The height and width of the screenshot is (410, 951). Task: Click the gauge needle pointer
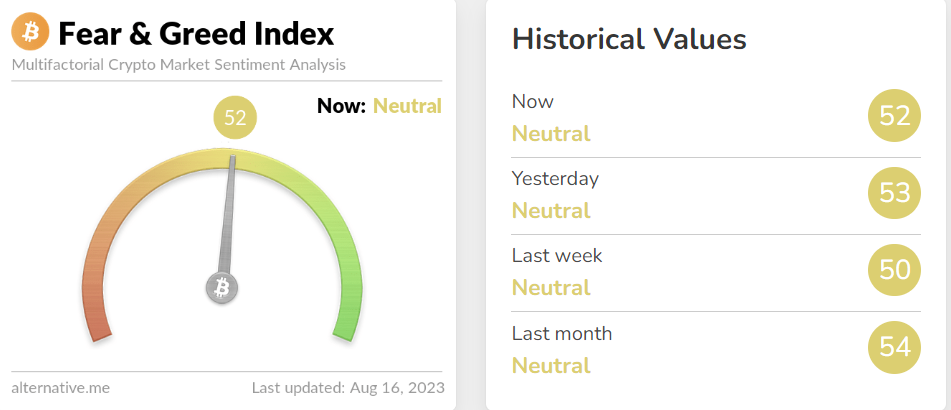[x=228, y=215]
